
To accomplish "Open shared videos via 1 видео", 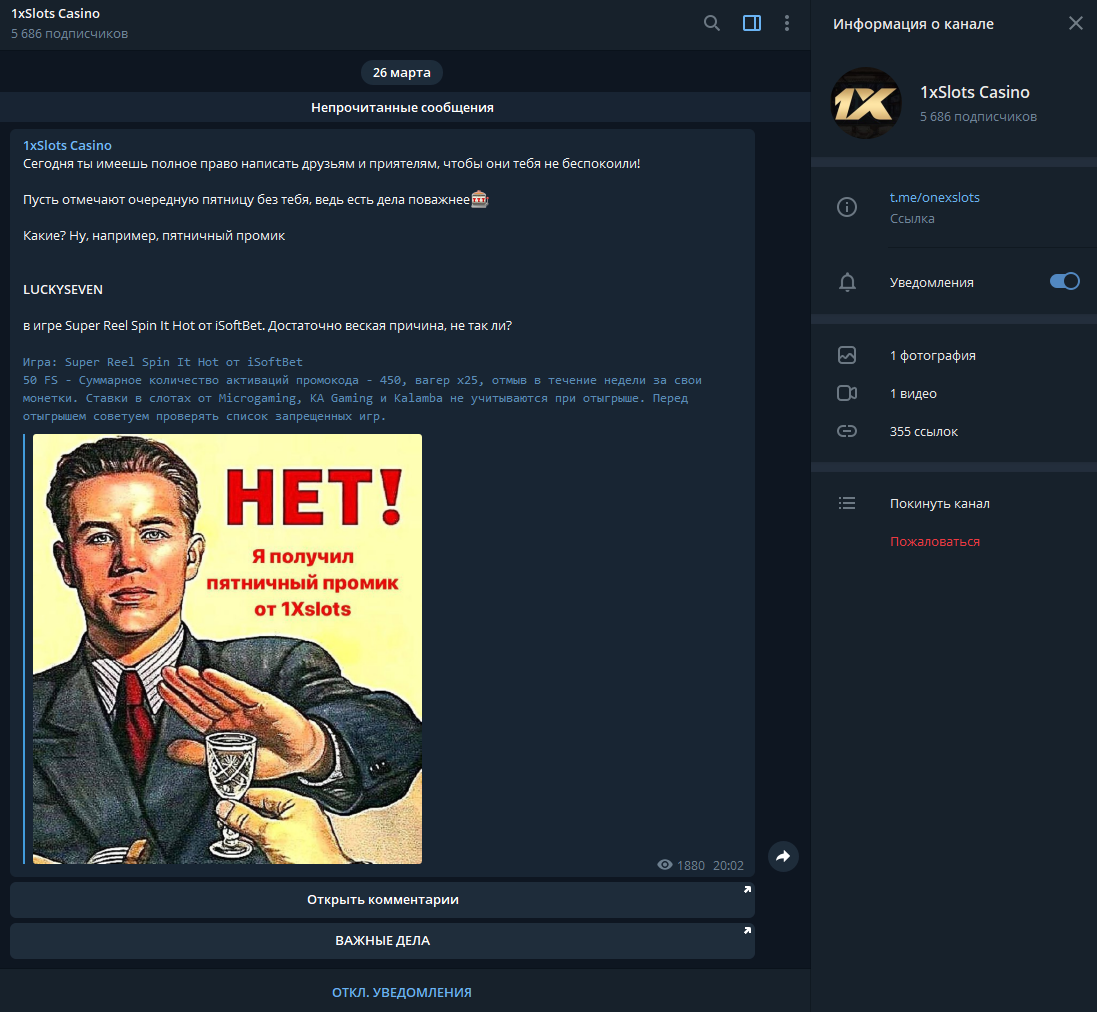I will pyautogui.click(x=913, y=393).
